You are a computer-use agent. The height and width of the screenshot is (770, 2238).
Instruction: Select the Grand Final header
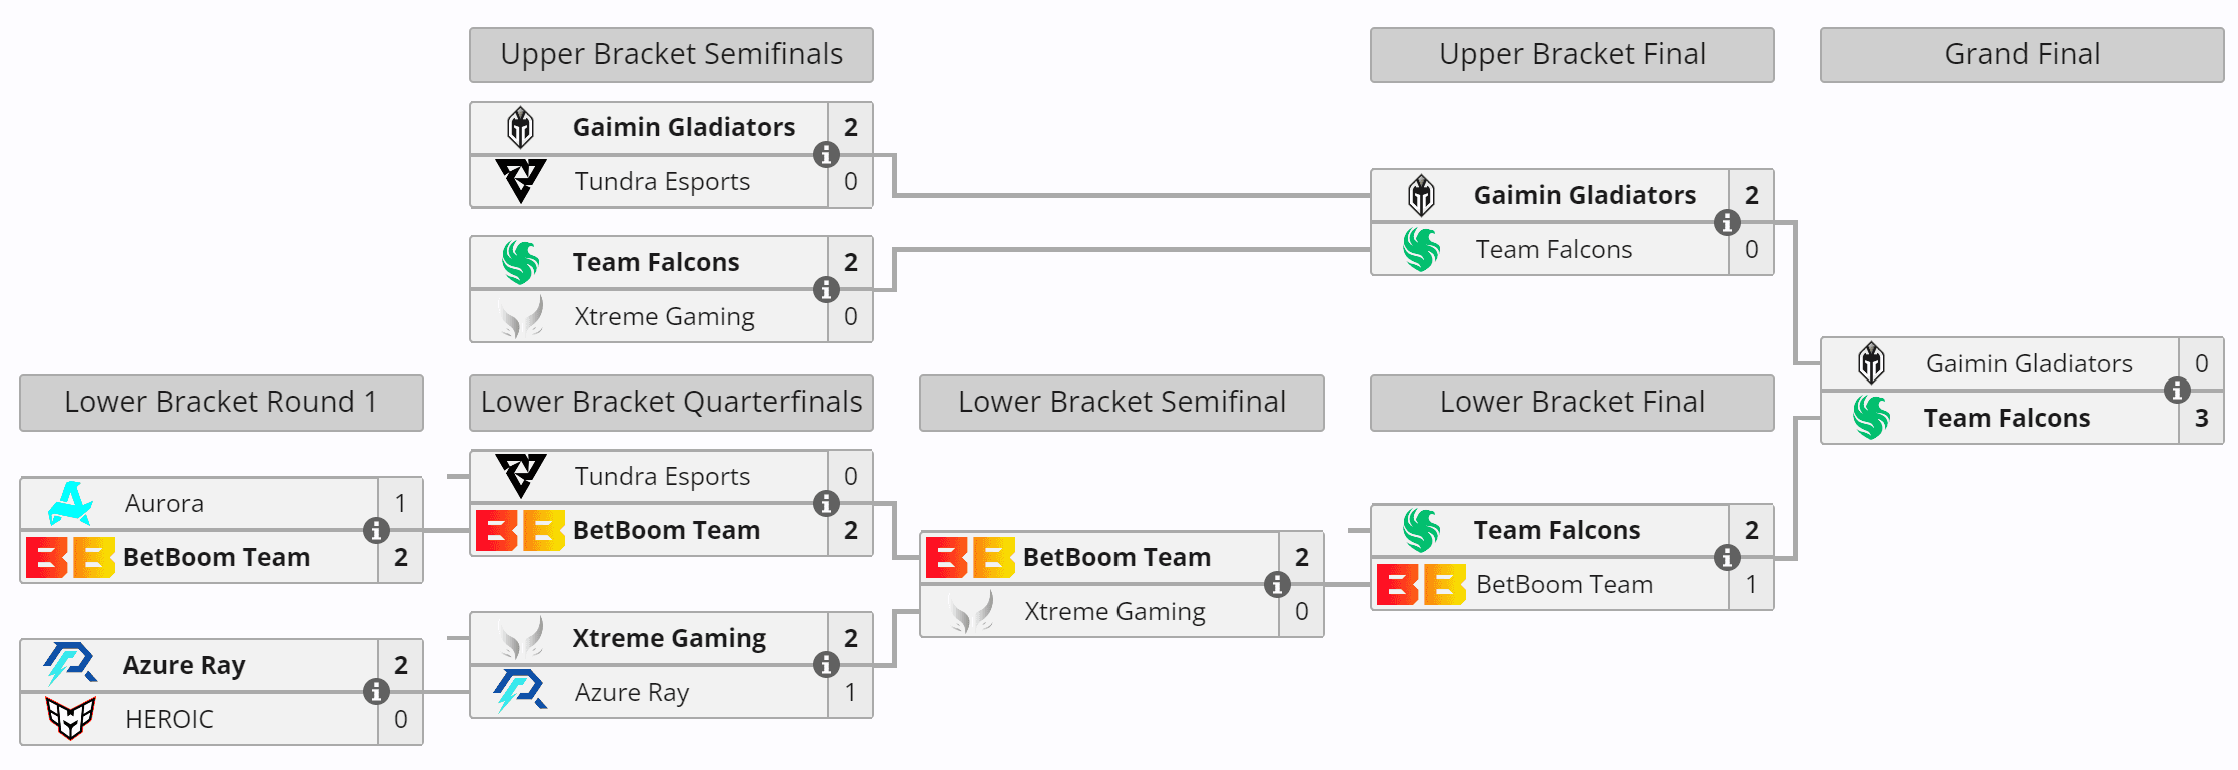pos(2021,55)
